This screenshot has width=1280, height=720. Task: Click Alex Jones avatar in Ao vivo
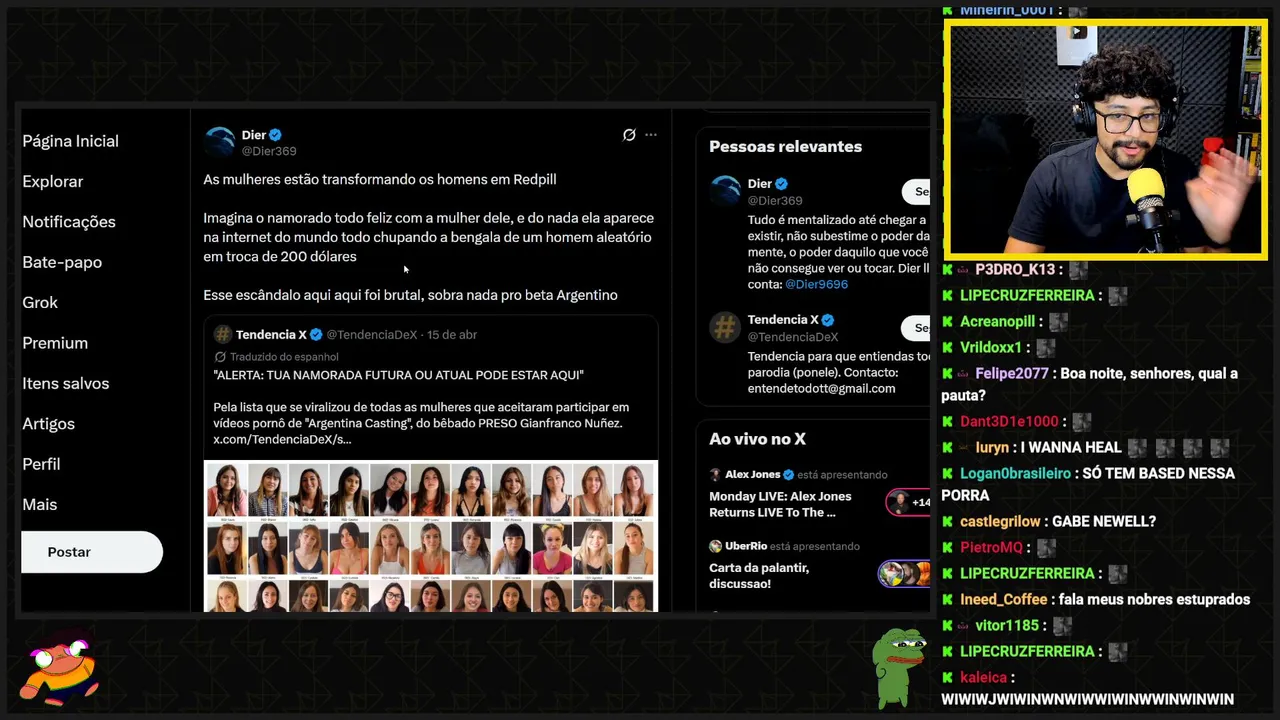coord(715,475)
